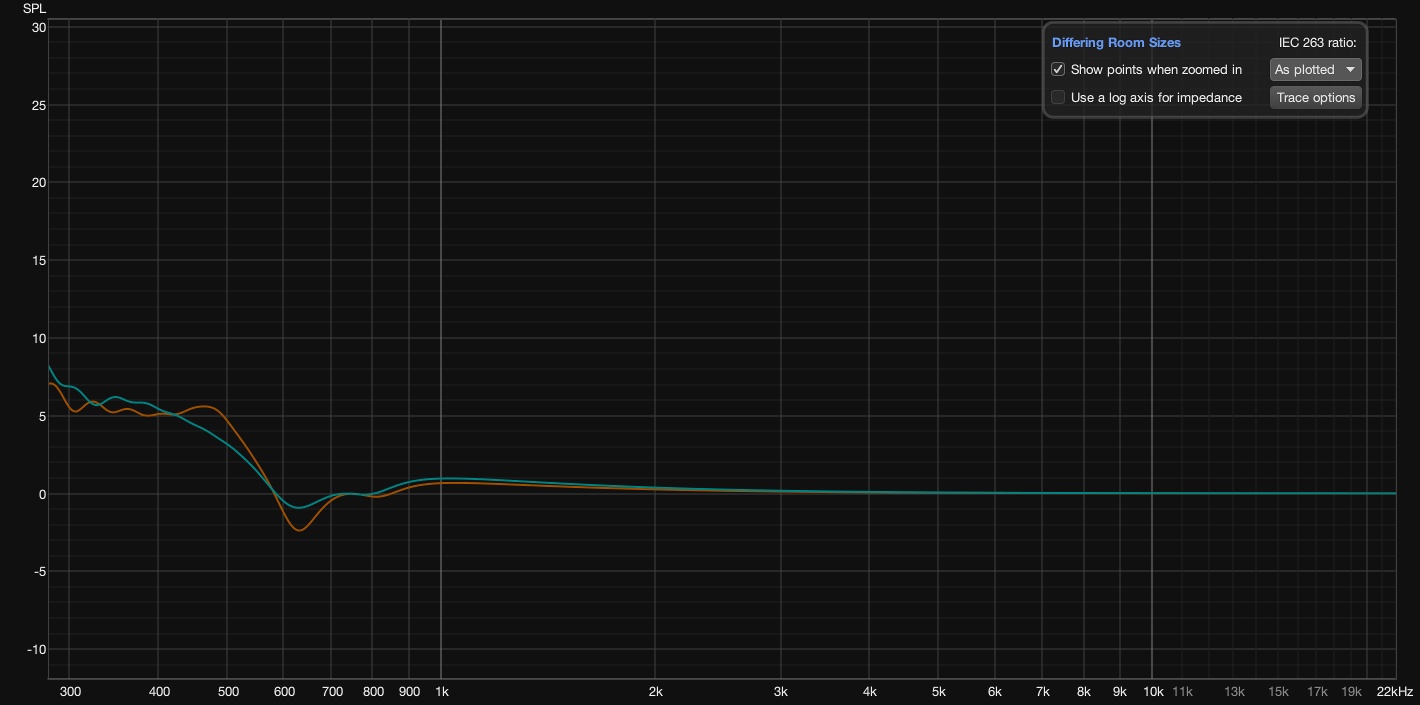Uncheck the Show points when zoomed in checkbox

(x=1058, y=70)
